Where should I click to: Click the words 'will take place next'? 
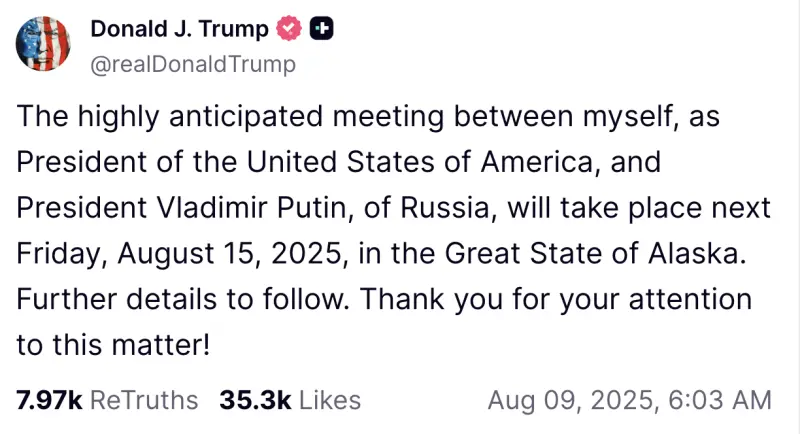pyautogui.click(x=639, y=208)
